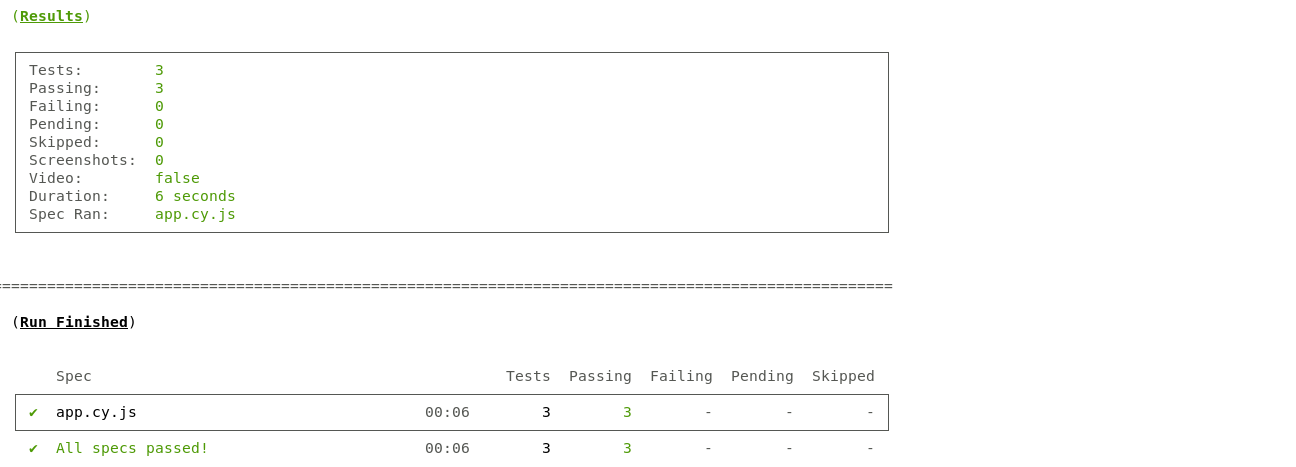Click the Screenshots count value
This screenshot has height=467, width=1296.
click(159, 160)
